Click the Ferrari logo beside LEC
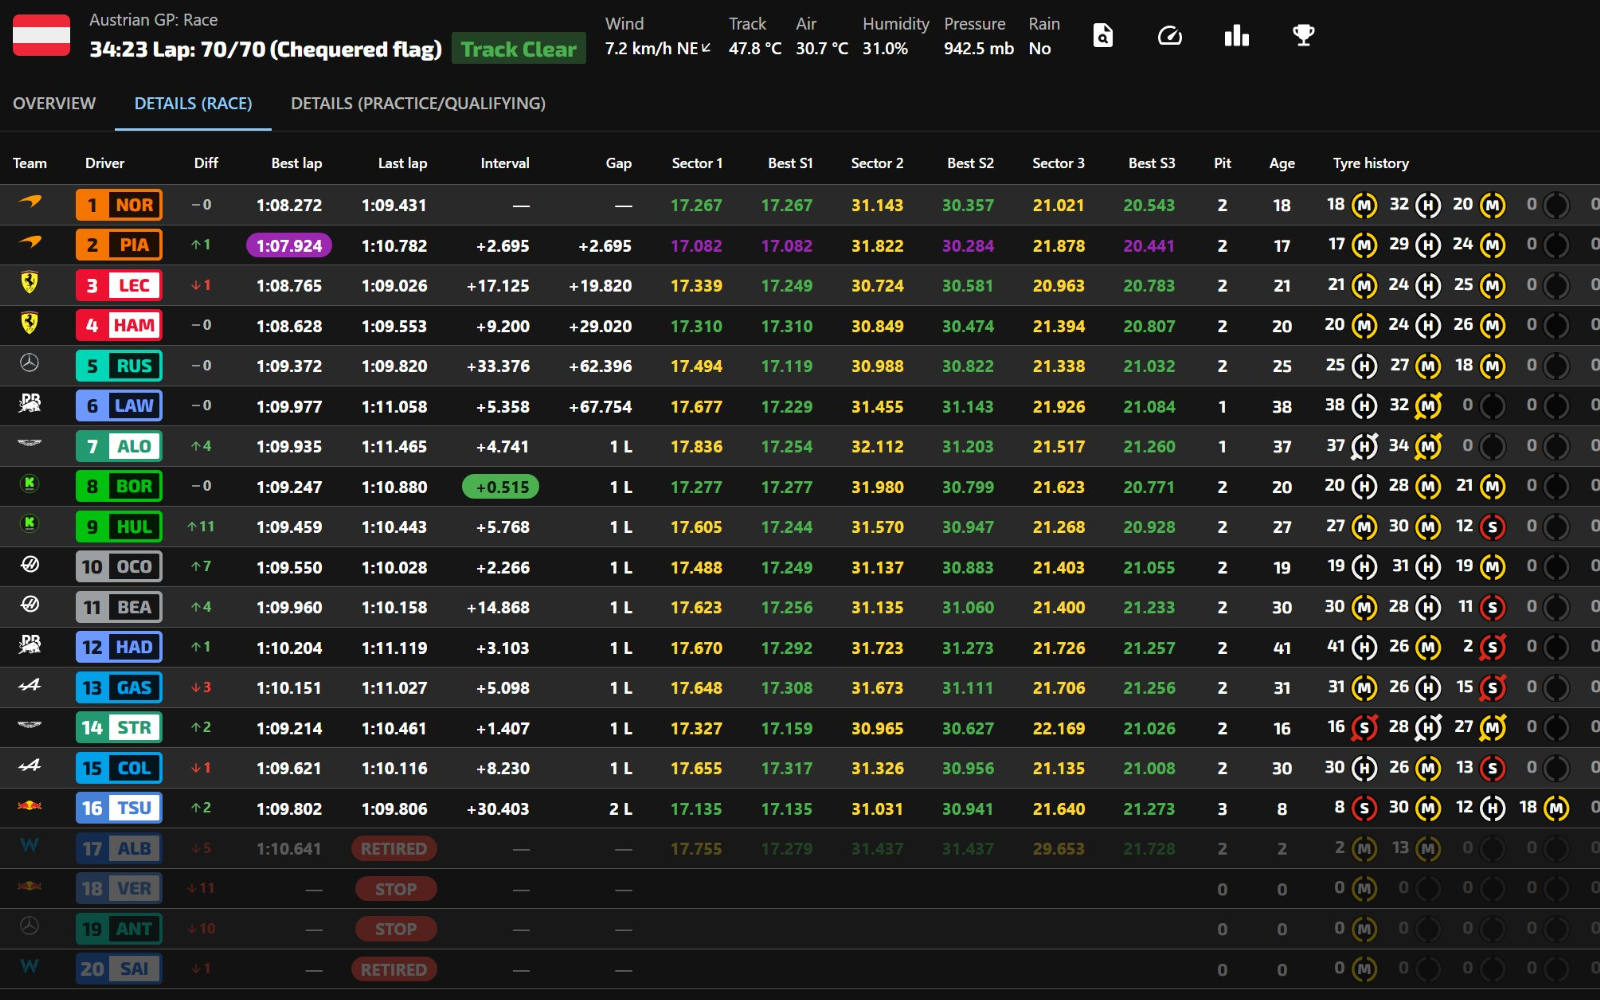The image size is (1600, 1000). (x=30, y=284)
